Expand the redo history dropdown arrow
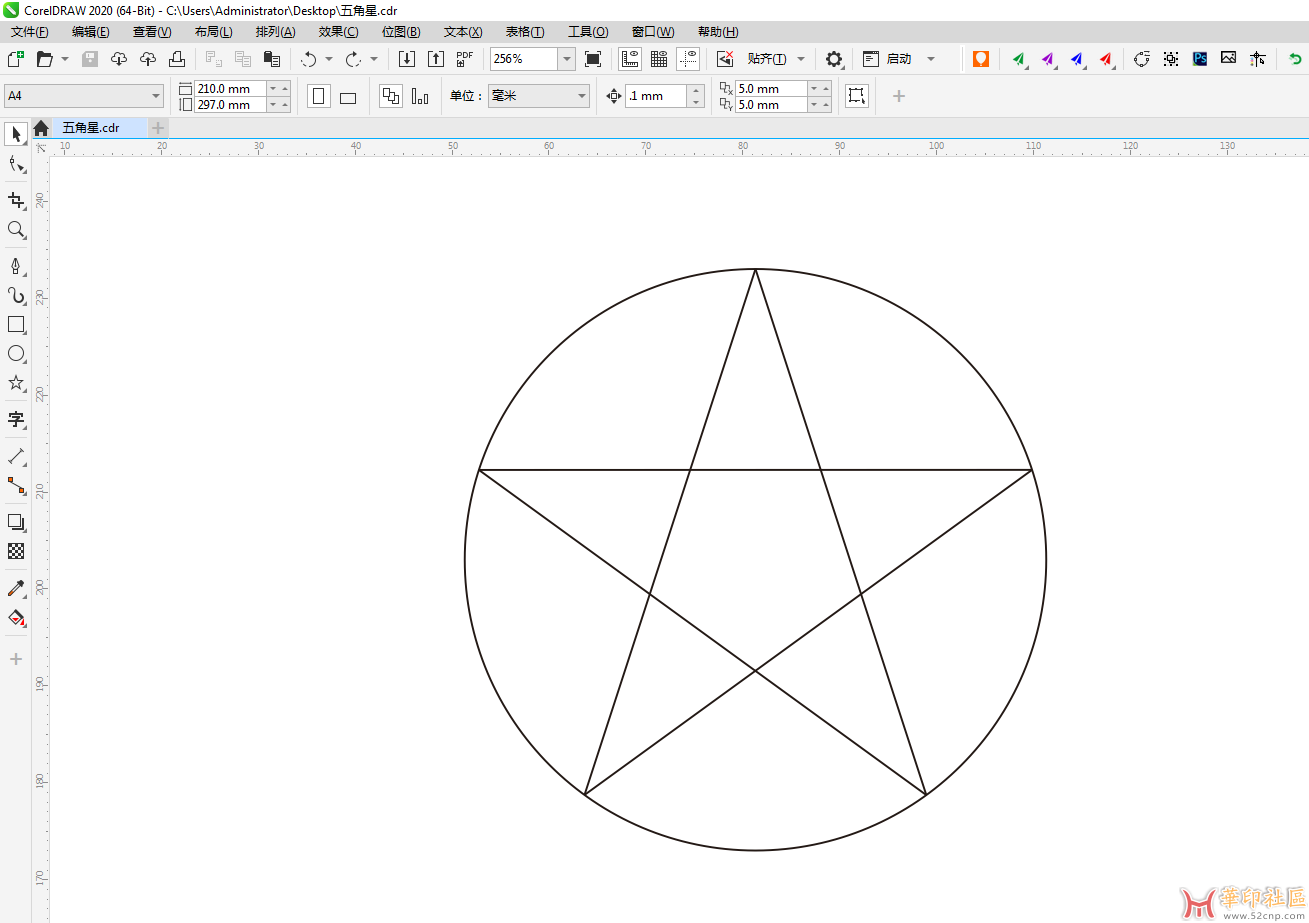This screenshot has height=923, width=1309. click(374, 59)
